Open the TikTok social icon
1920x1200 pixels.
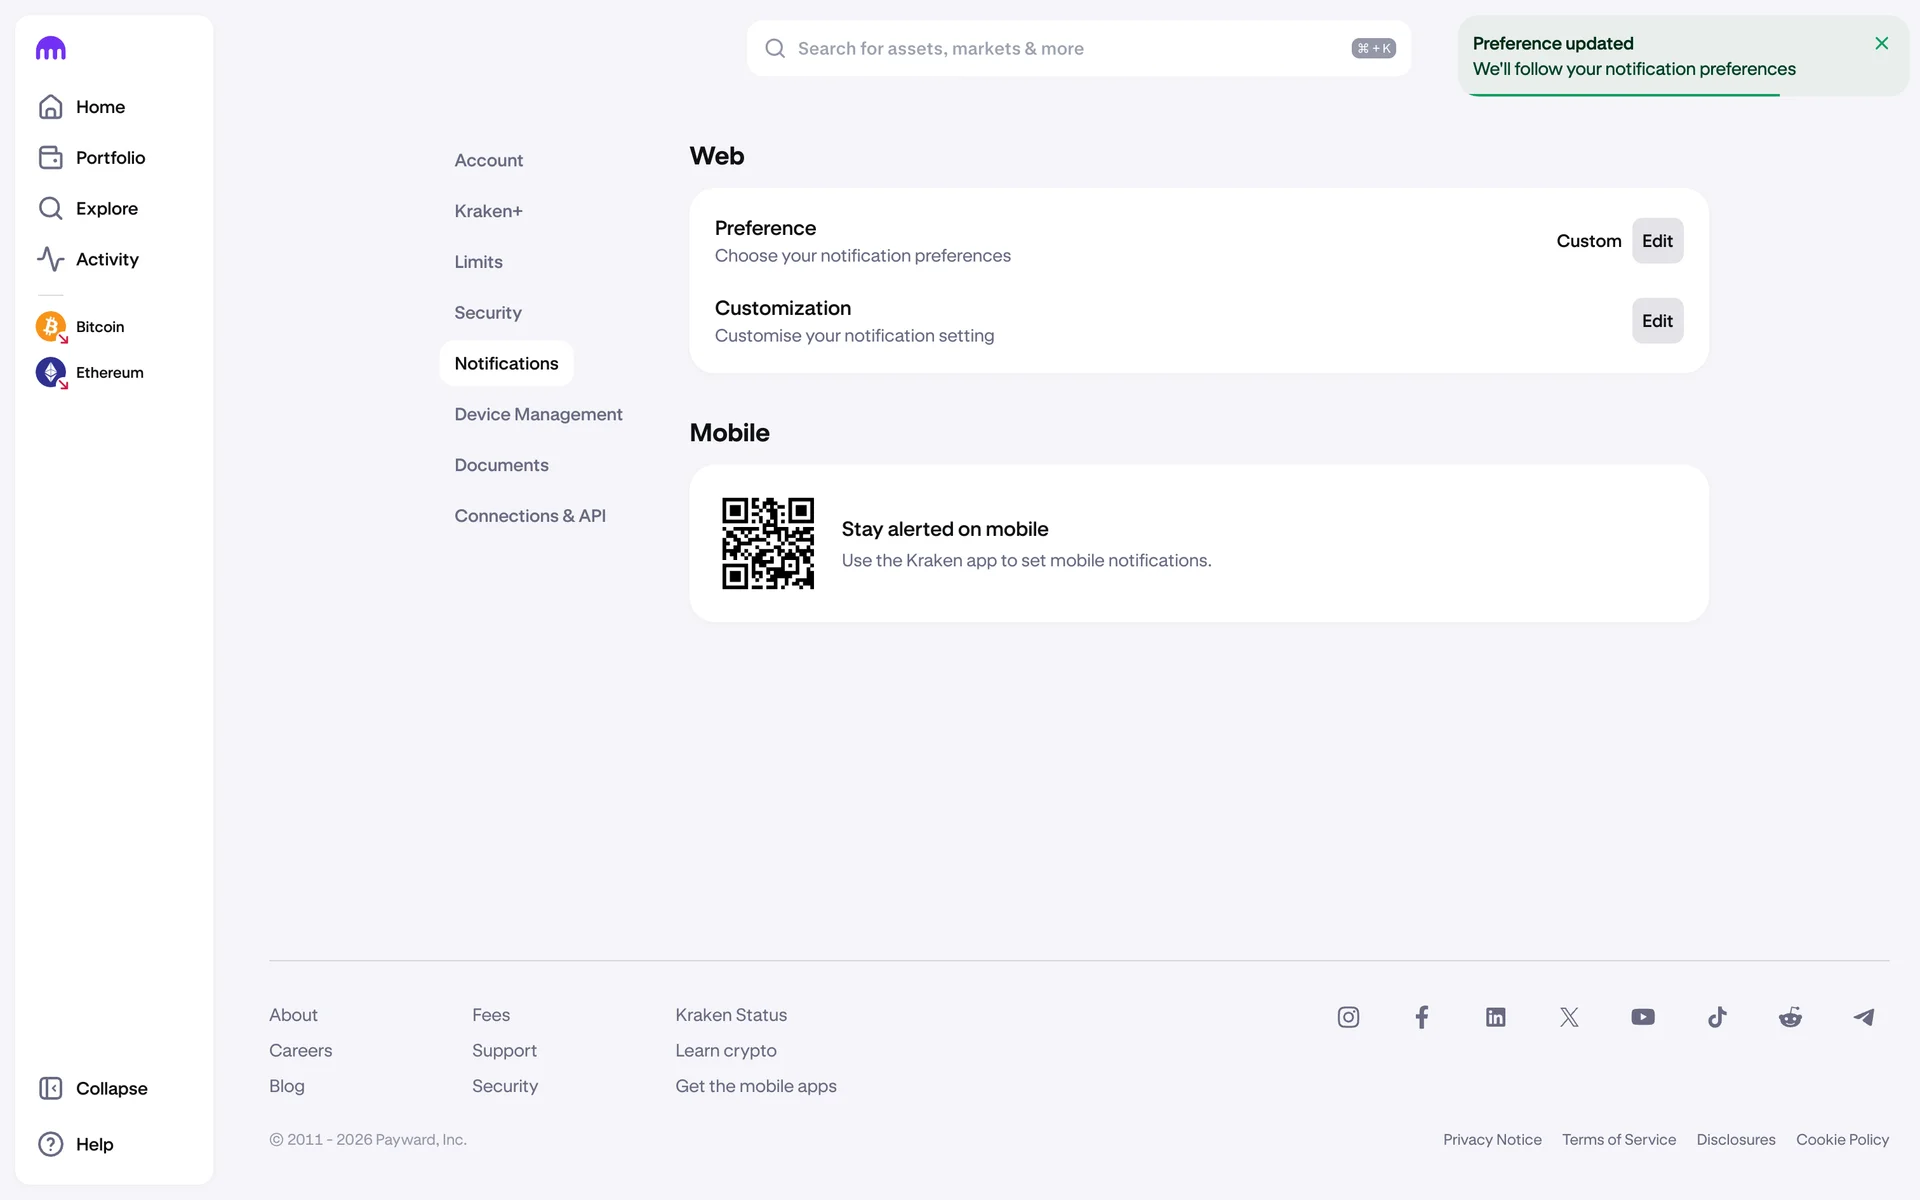[x=1717, y=1017]
